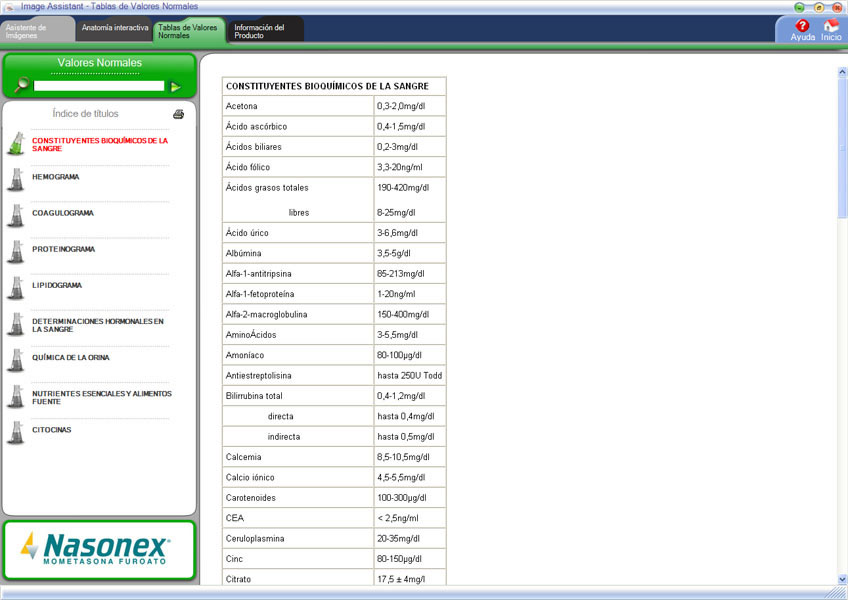Select the Acetona row label

(241, 106)
